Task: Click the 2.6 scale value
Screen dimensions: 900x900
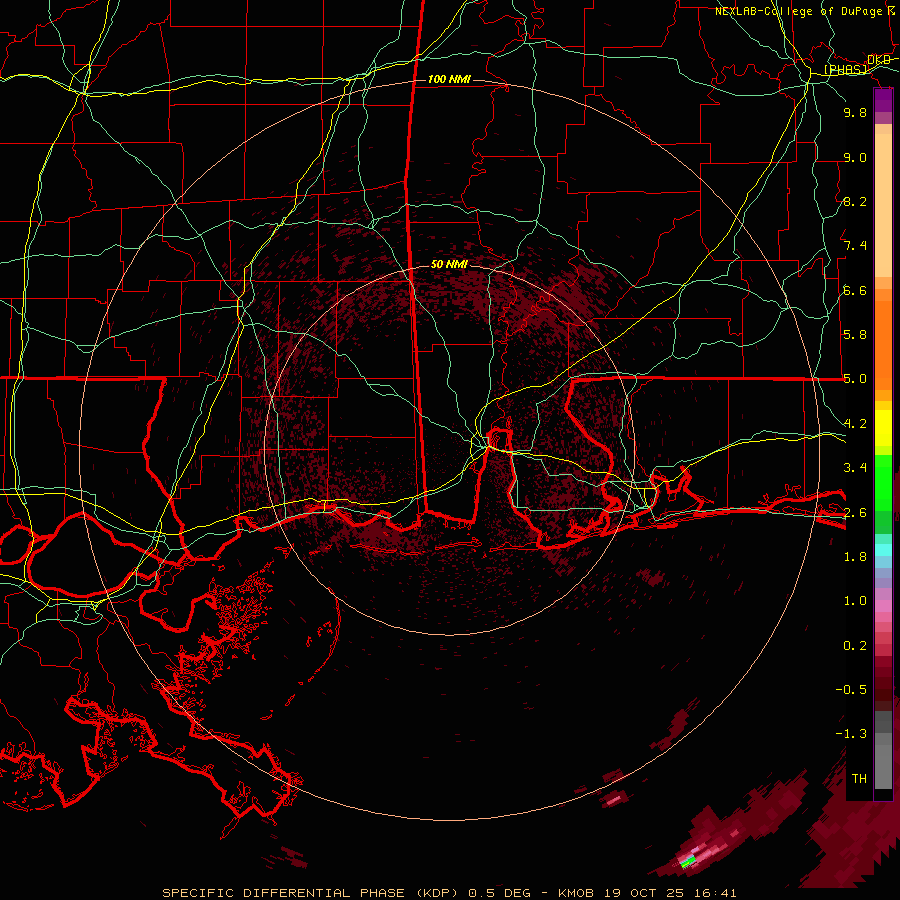Action: coord(855,512)
